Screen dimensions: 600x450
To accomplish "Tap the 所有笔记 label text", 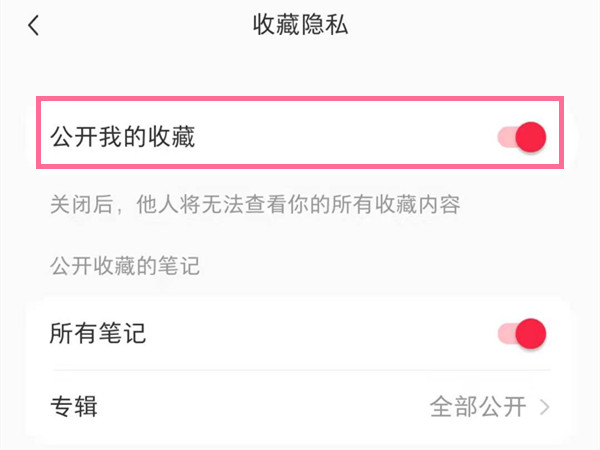I will click(x=98, y=333).
